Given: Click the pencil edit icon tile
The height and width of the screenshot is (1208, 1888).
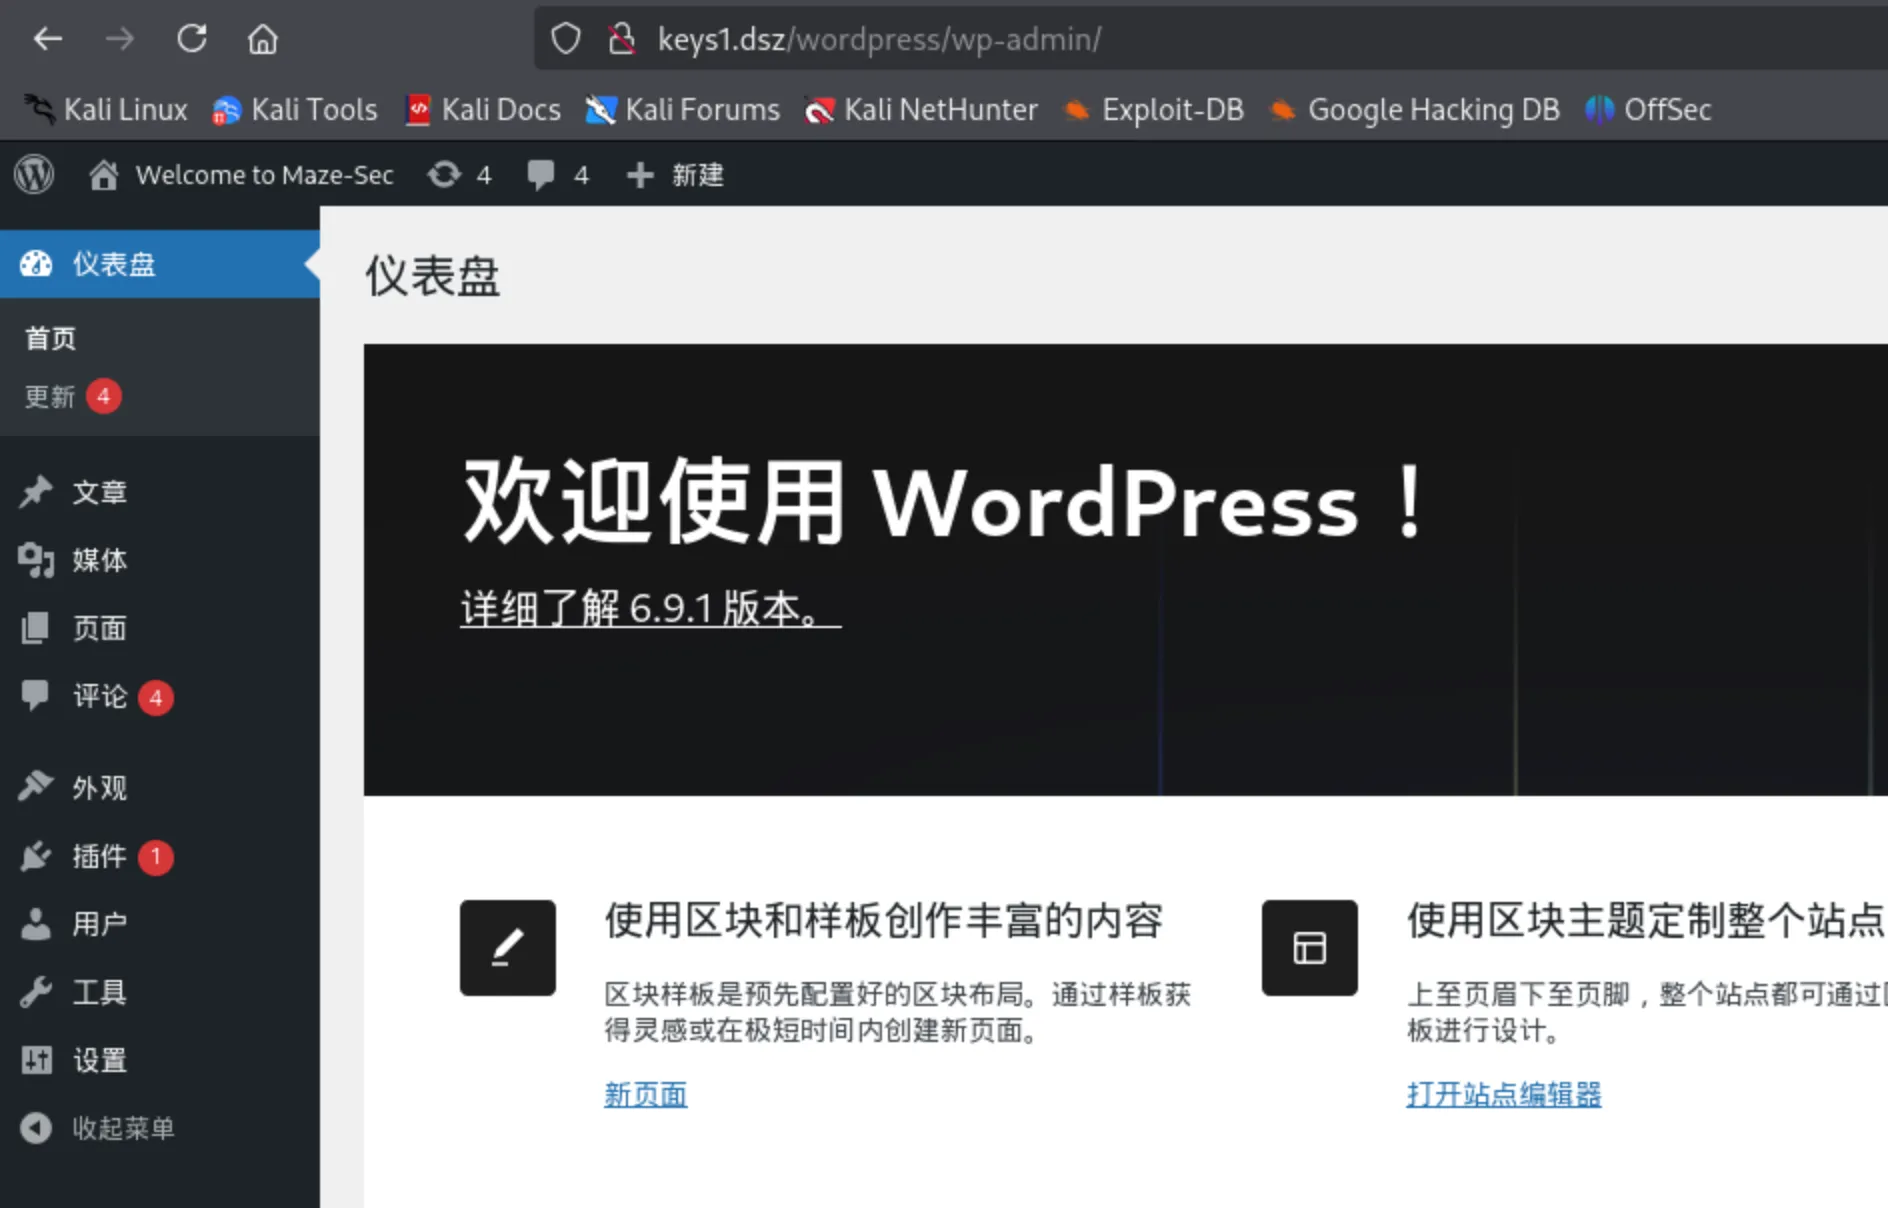Looking at the screenshot, I should pos(508,948).
